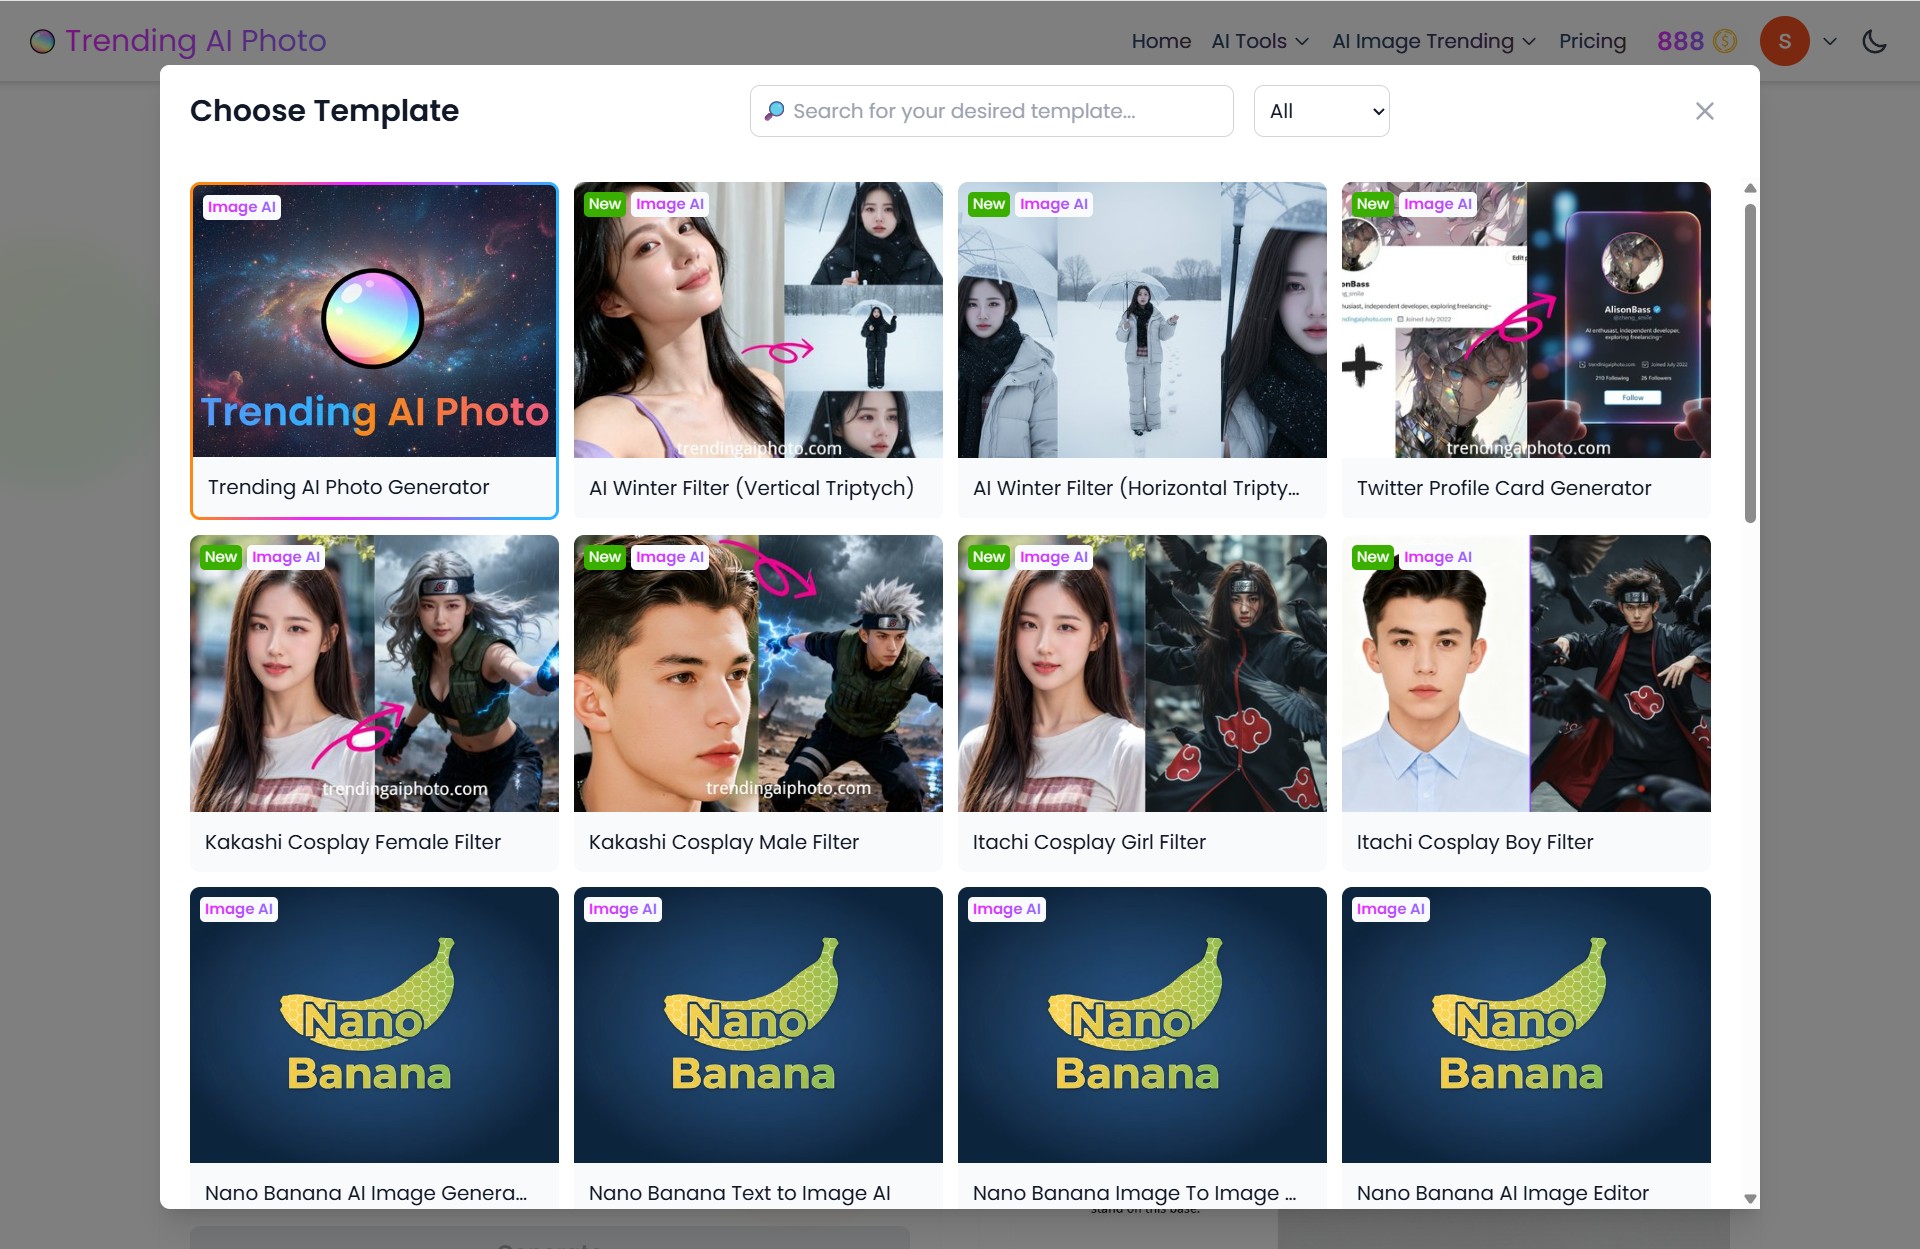
Task: Click the Twitter Profile Card Generator title
Action: [x=1504, y=488]
